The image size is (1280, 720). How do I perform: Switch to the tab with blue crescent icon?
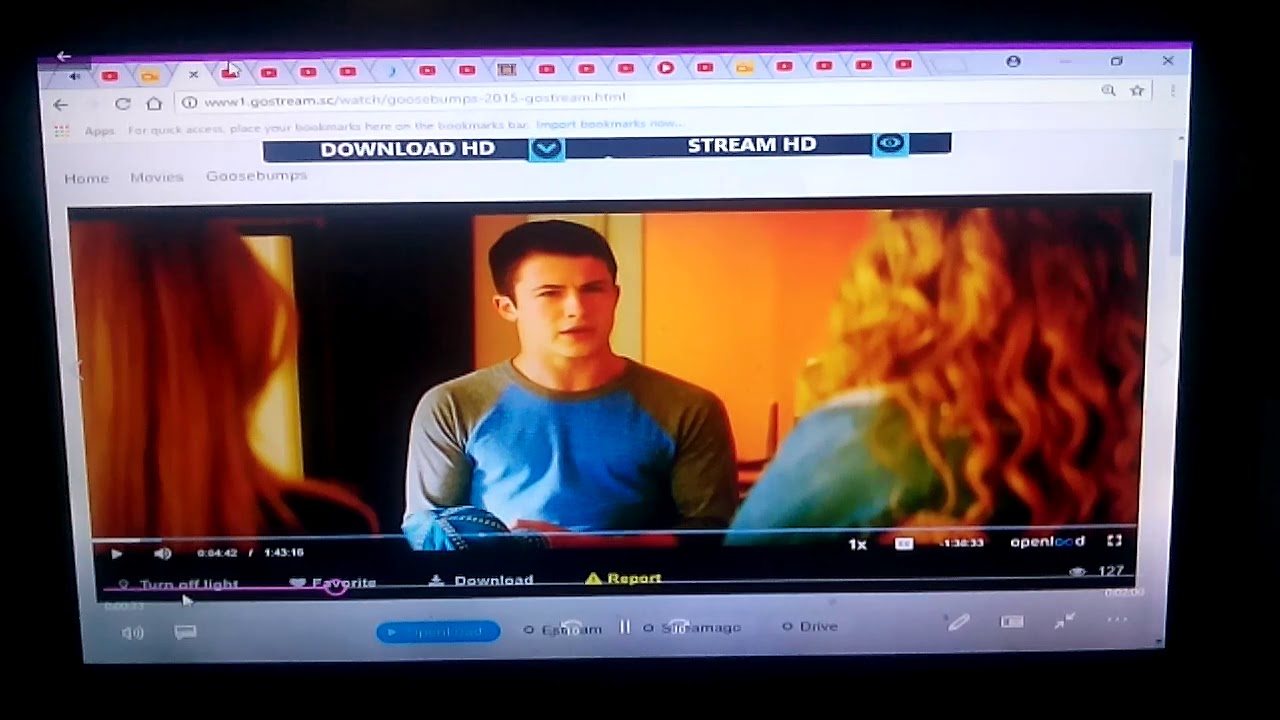click(391, 71)
